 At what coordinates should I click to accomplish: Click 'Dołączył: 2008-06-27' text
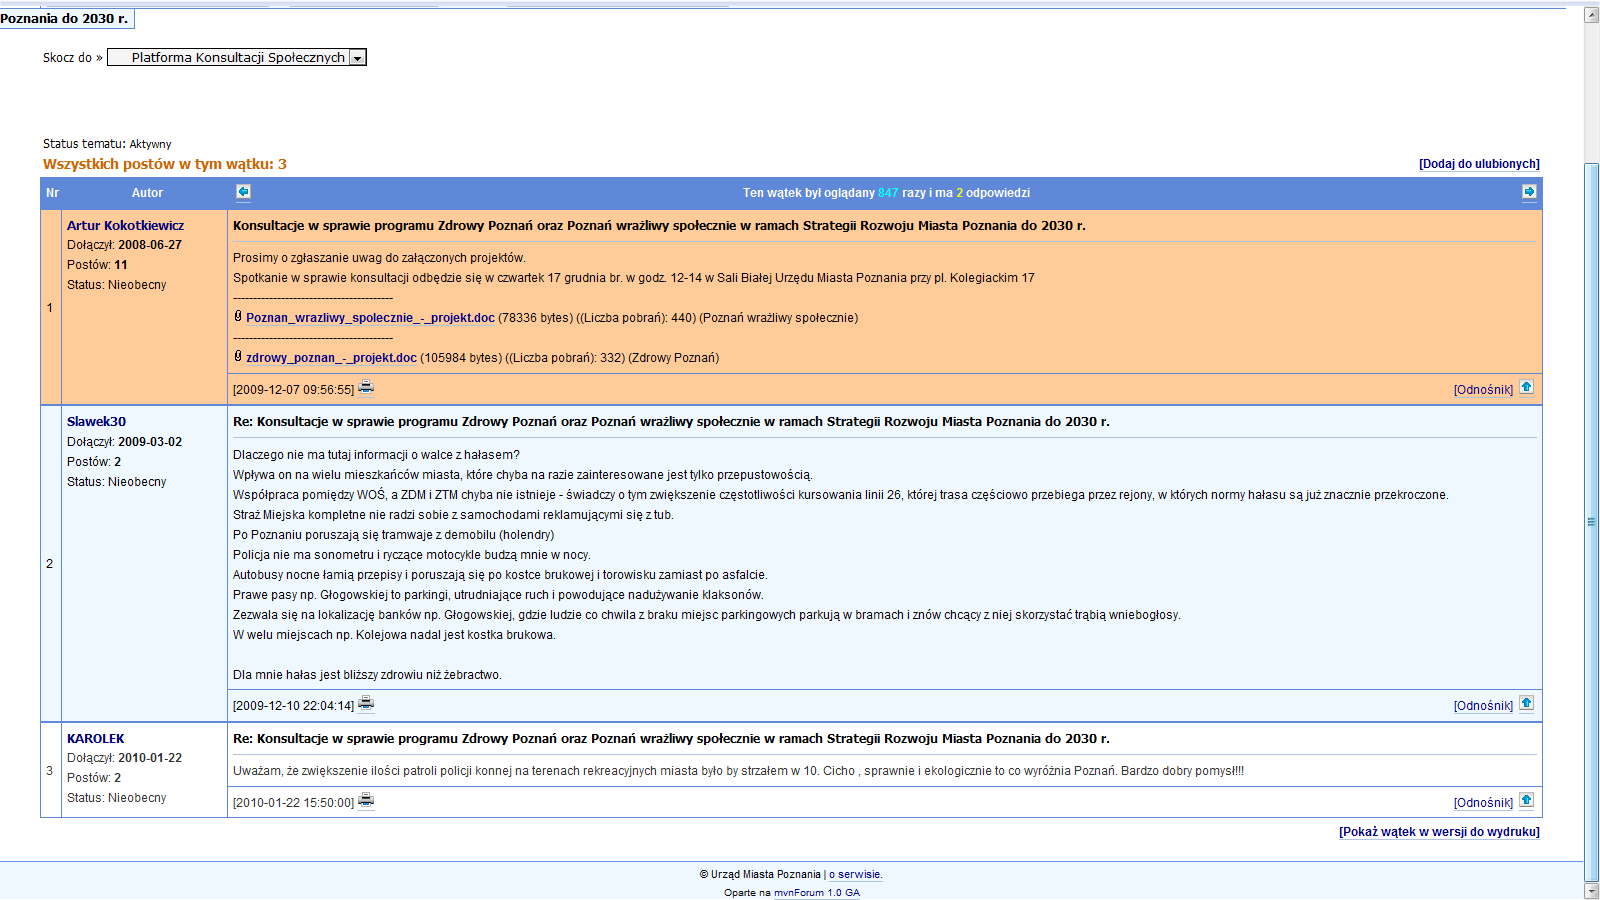click(124, 245)
